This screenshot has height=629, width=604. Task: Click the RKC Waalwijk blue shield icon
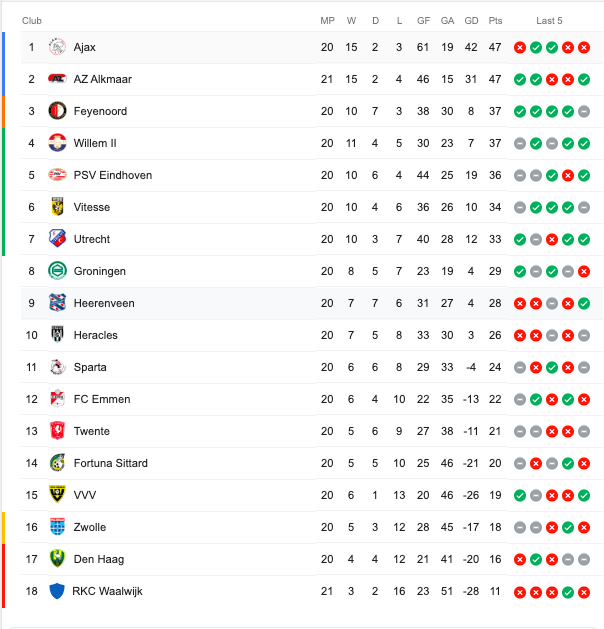point(57,591)
